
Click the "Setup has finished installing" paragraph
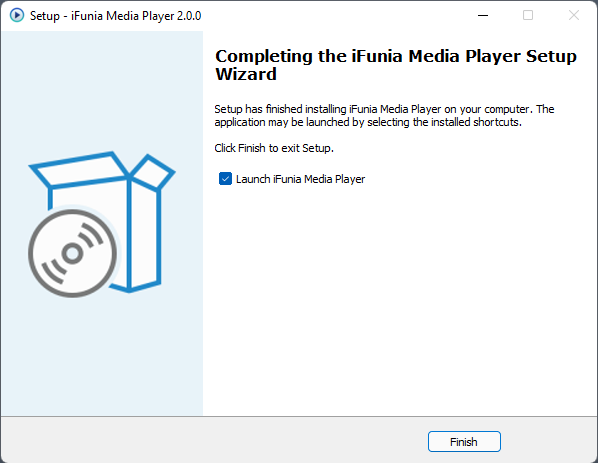384,116
